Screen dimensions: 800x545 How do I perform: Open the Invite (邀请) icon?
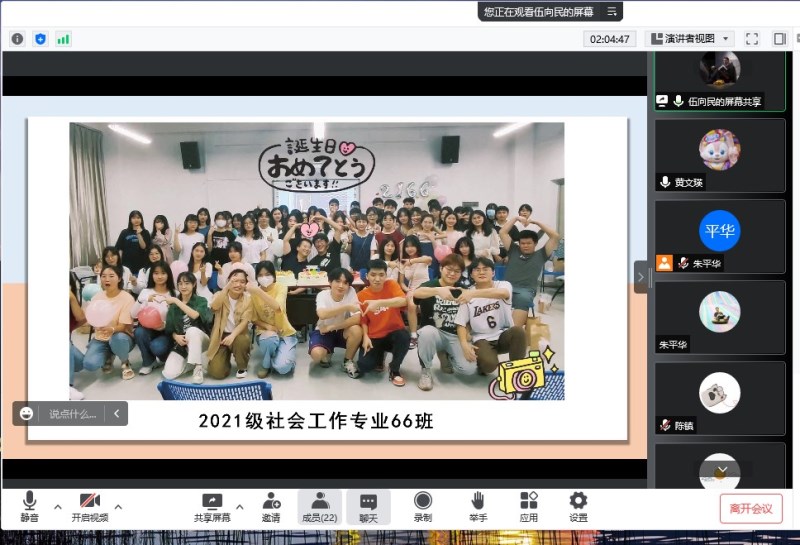pos(271,507)
